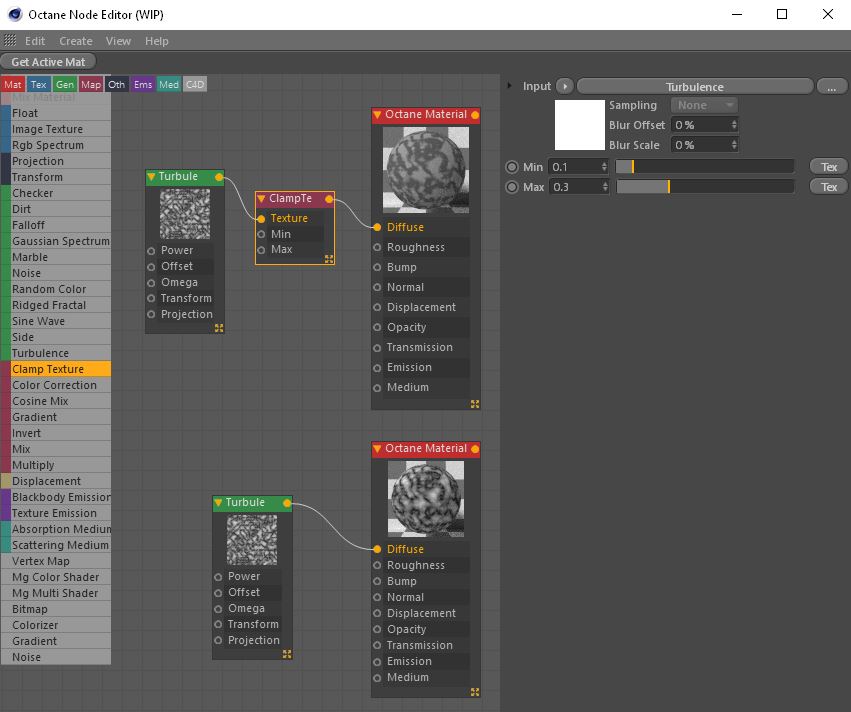The height and width of the screenshot is (712, 851).
Task: Click the ClampTe node's yellow output port
Action: click(x=329, y=199)
